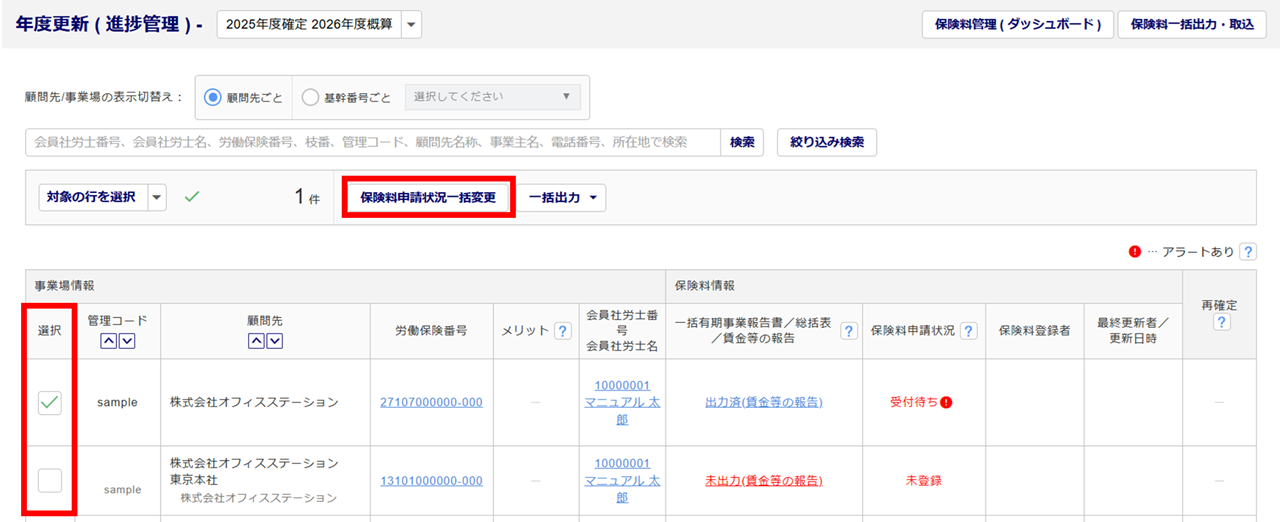Click help icon under 再確定 header
This screenshot has width=1280, height=522.
pyautogui.click(x=1221, y=322)
